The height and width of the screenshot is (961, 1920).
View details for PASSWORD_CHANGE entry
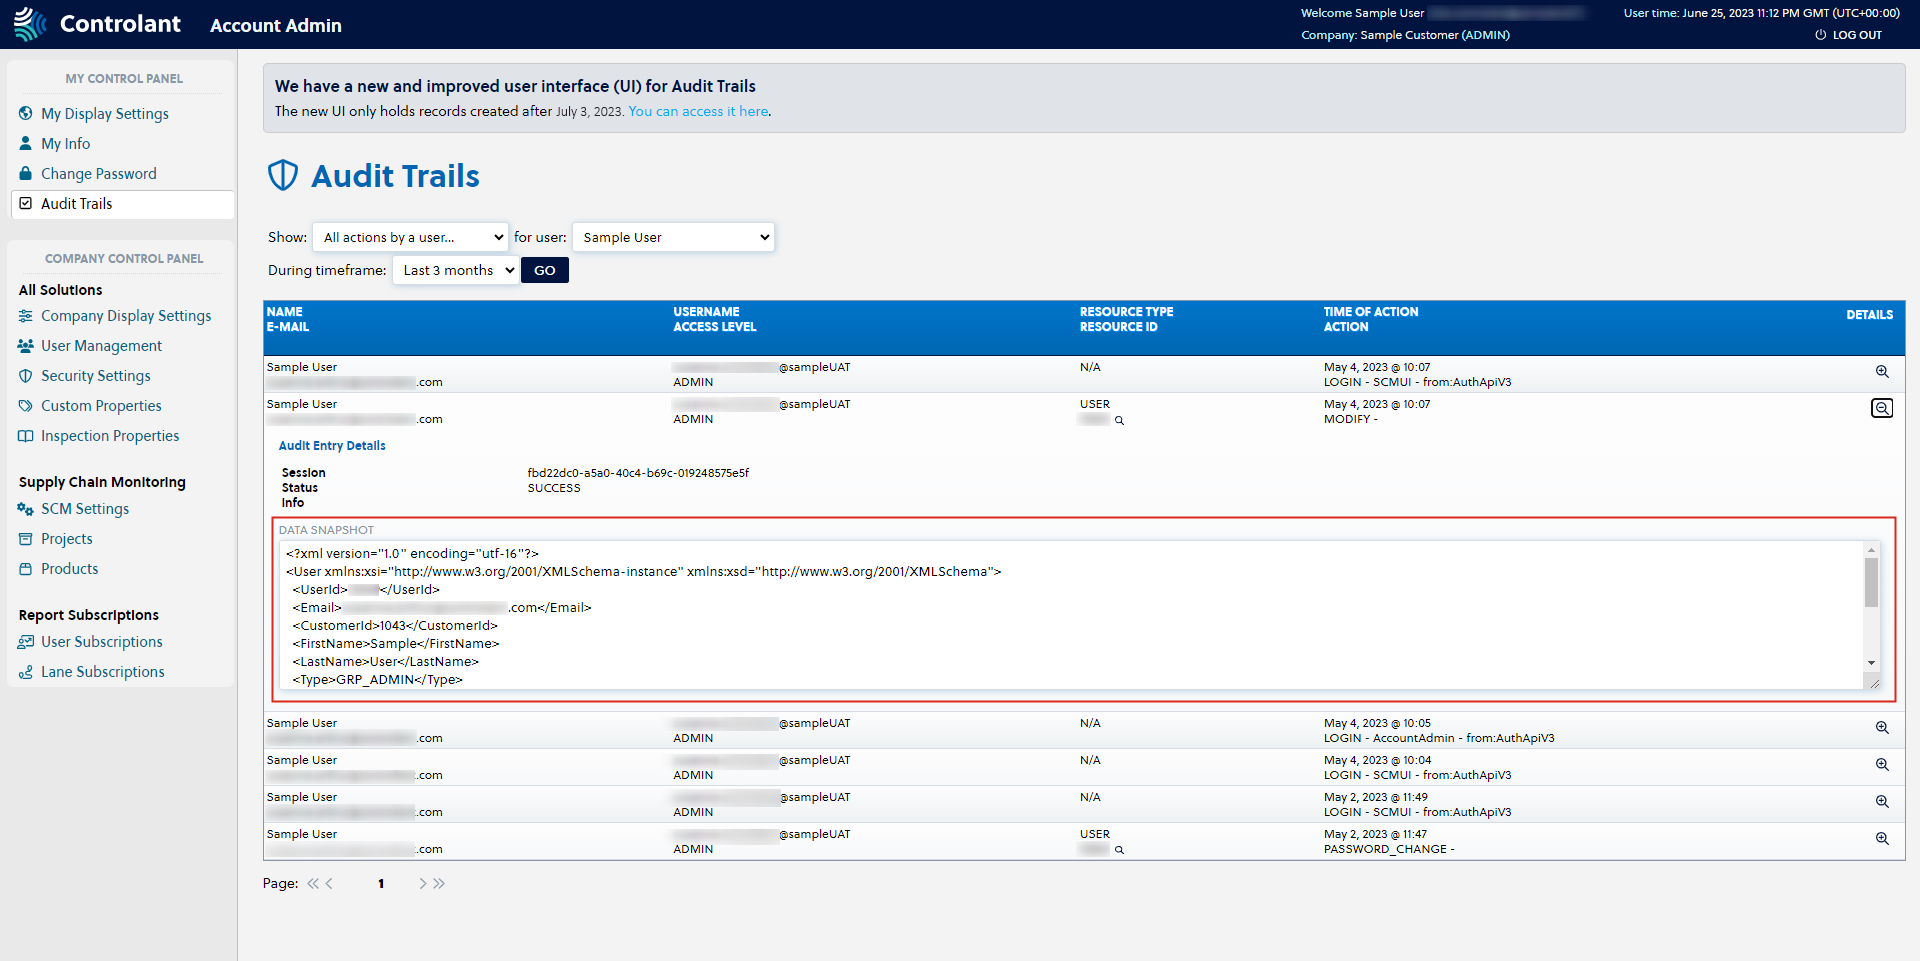(x=1882, y=838)
